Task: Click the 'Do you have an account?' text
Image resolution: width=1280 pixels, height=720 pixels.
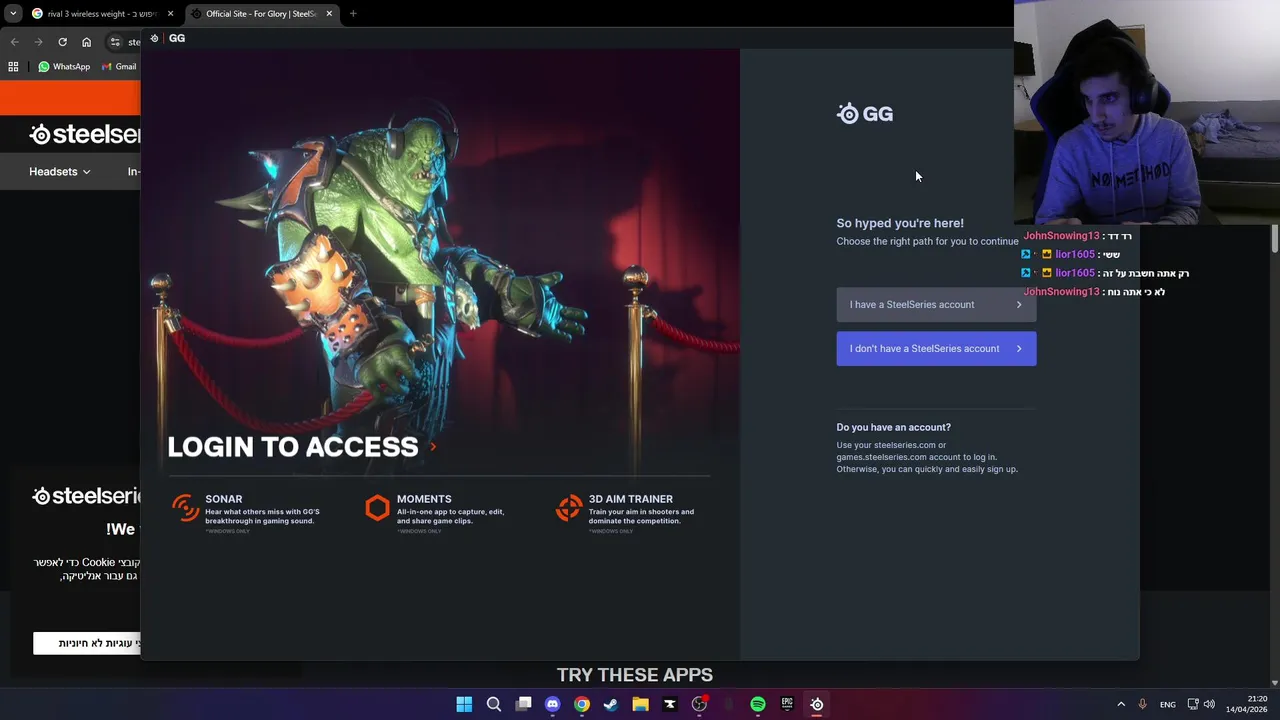Action: [x=893, y=427]
